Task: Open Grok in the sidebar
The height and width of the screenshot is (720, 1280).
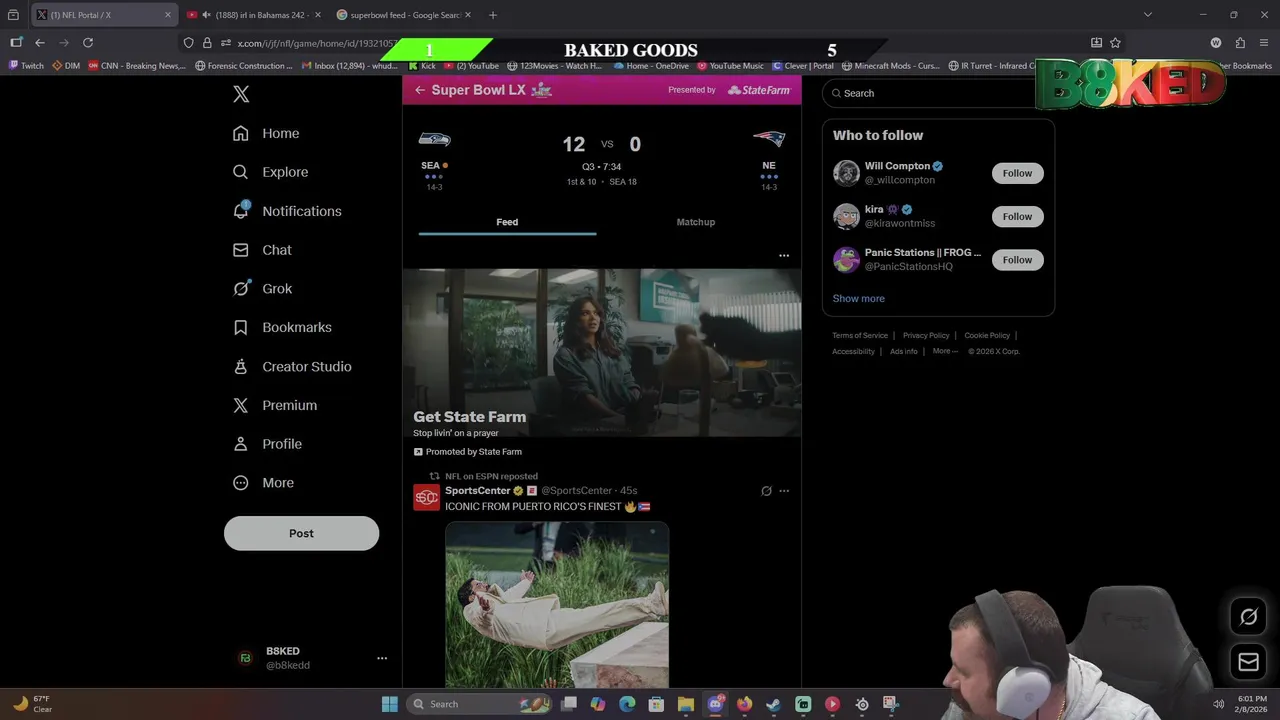Action: point(262,288)
